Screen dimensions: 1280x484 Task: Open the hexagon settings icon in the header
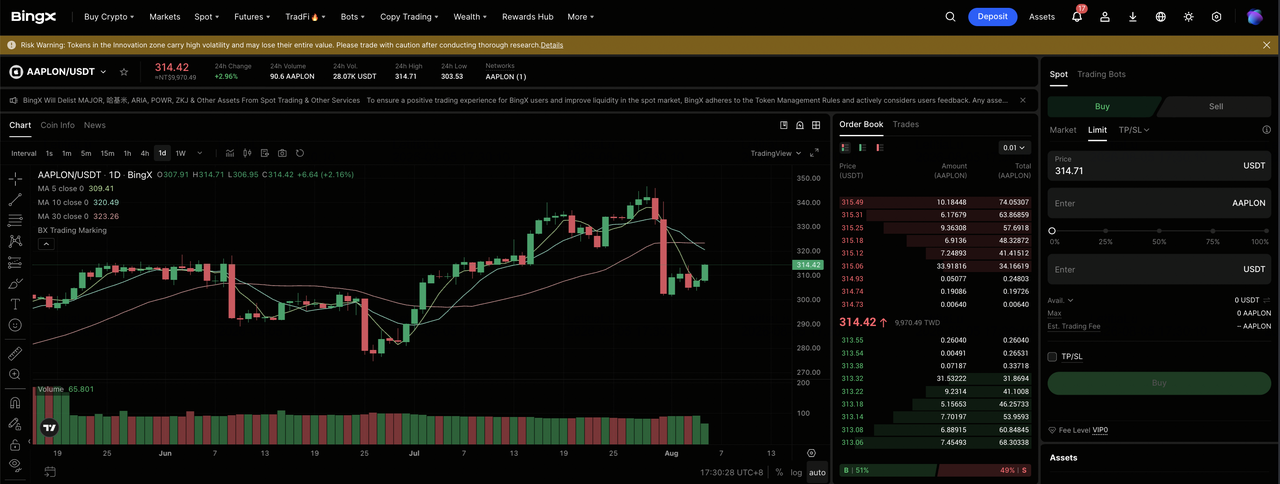[x=1217, y=17]
